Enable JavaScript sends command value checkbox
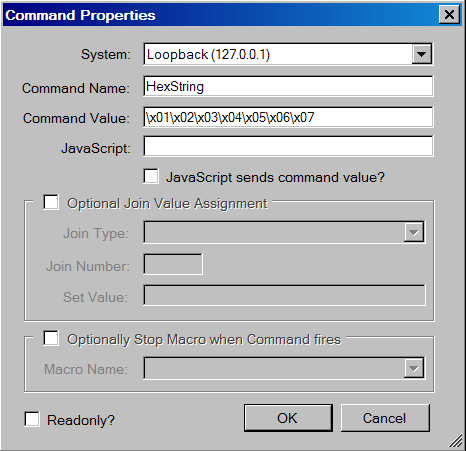This screenshot has width=466, height=451. pyautogui.click(x=151, y=176)
